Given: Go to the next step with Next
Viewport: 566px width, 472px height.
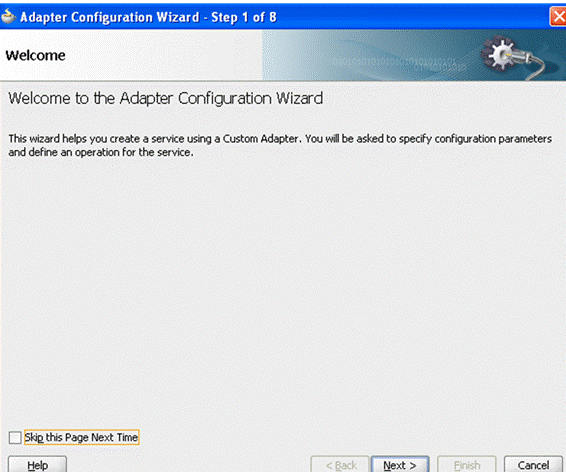Looking at the screenshot, I should (x=400, y=465).
